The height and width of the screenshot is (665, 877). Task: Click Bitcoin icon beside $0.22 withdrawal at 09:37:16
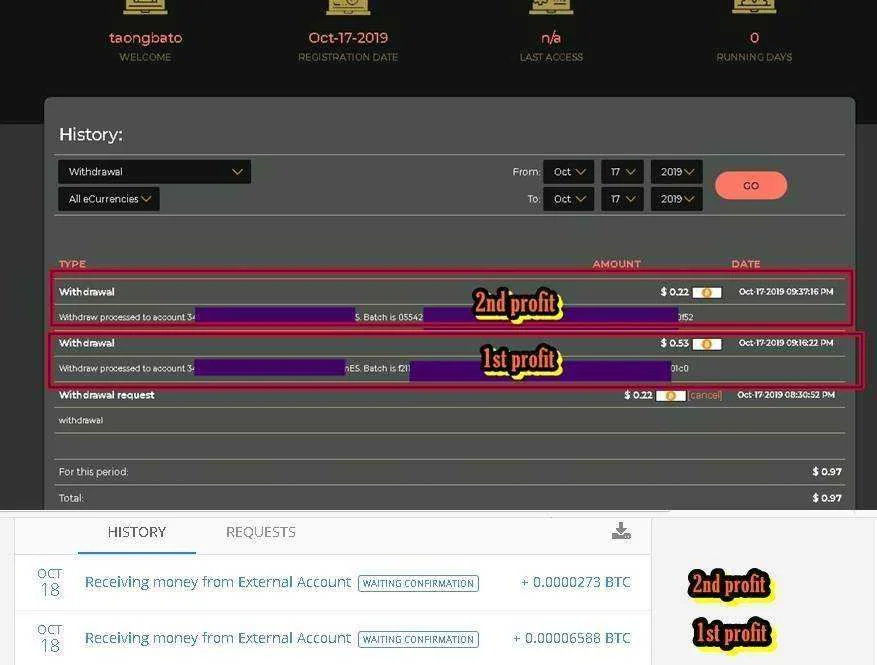[706, 293]
